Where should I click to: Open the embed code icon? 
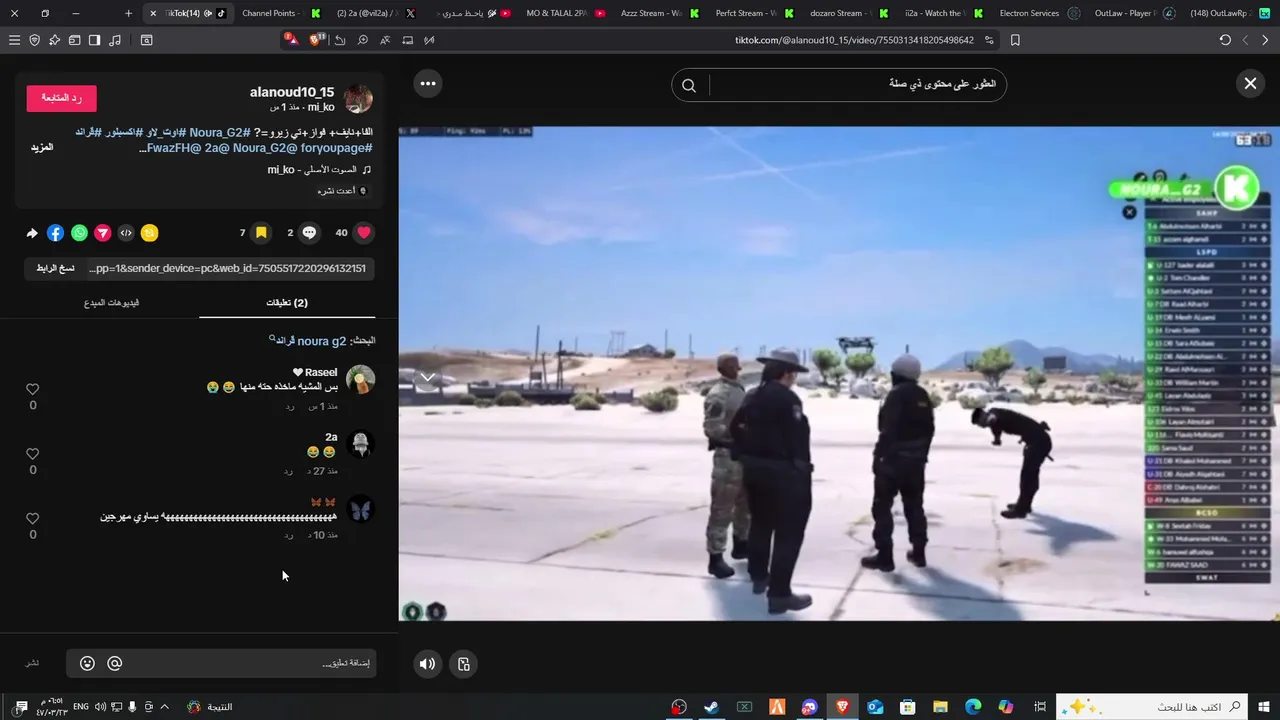126,233
